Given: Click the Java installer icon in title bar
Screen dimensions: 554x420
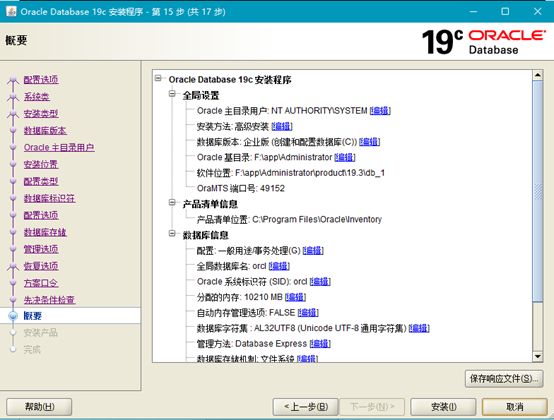Looking at the screenshot, I should pos(11,11).
